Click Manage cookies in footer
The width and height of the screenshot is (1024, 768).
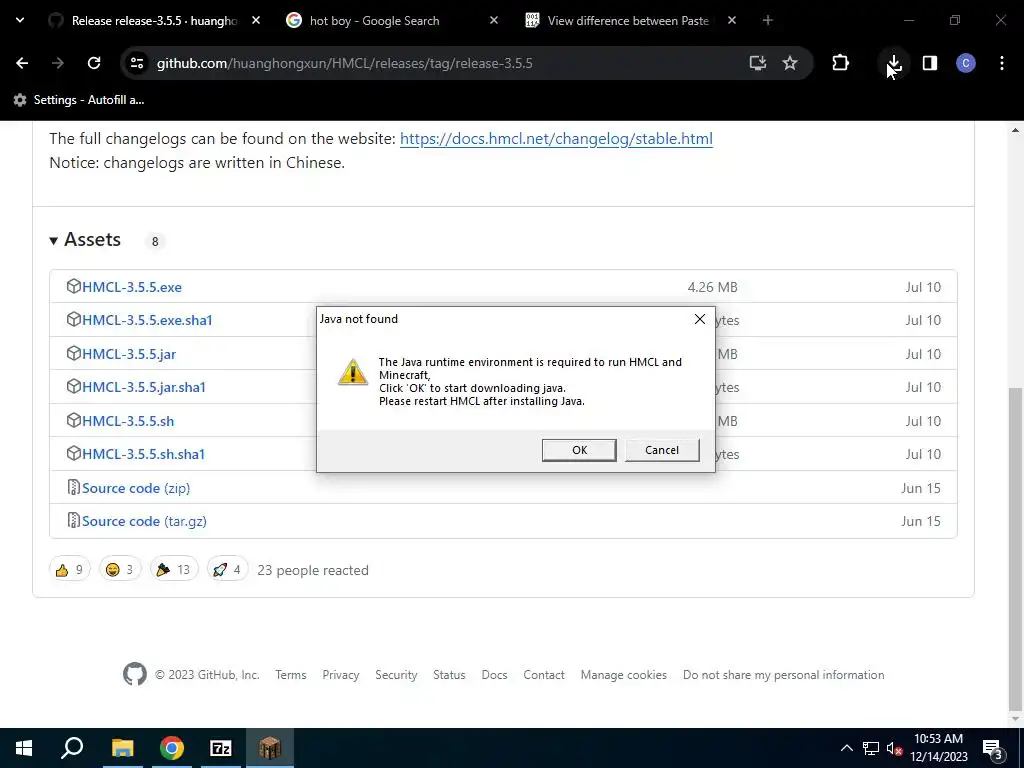pos(624,675)
